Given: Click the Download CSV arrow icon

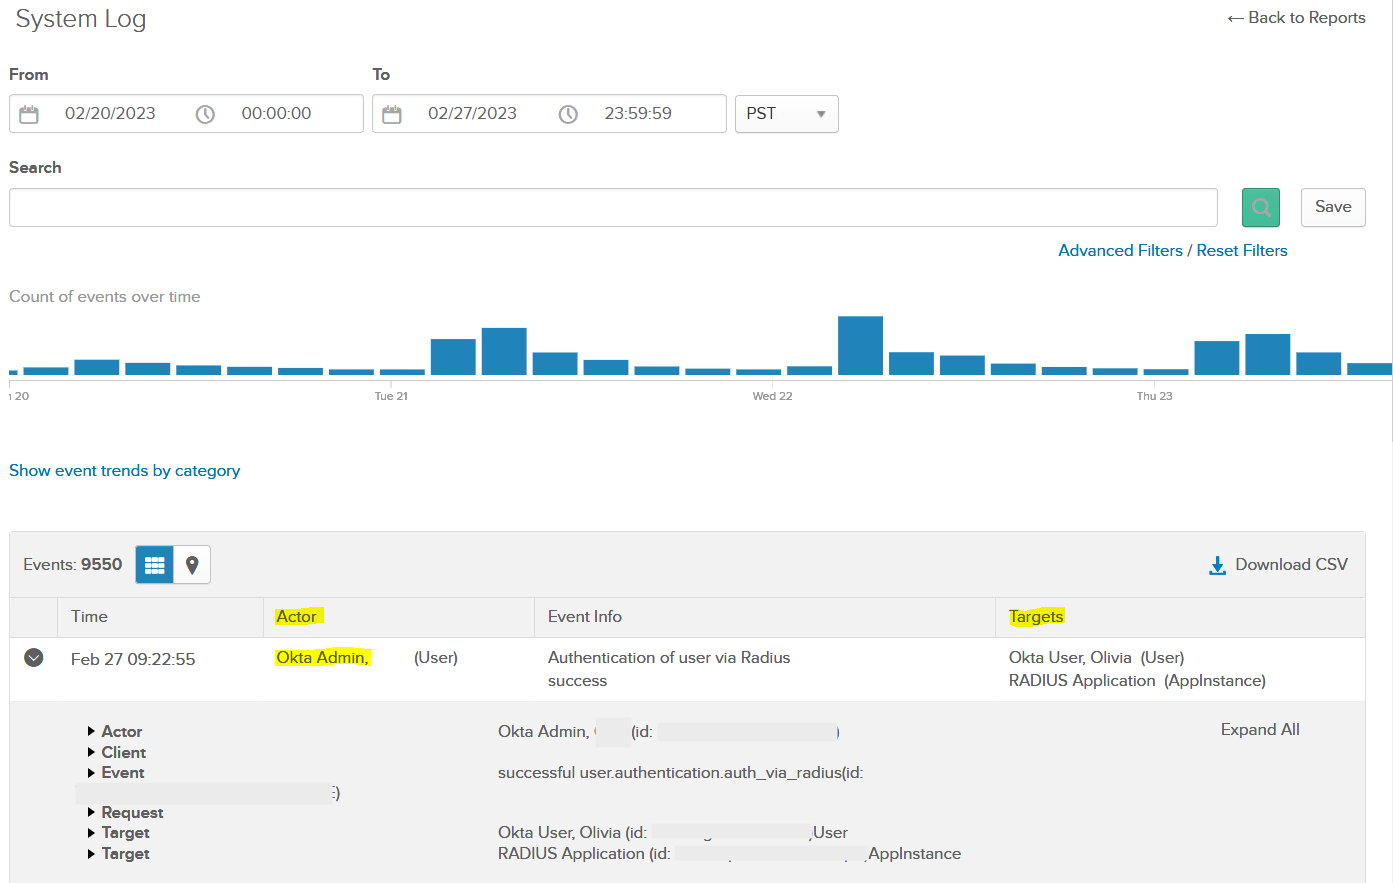Looking at the screenshot, I should pos(1217,566).
